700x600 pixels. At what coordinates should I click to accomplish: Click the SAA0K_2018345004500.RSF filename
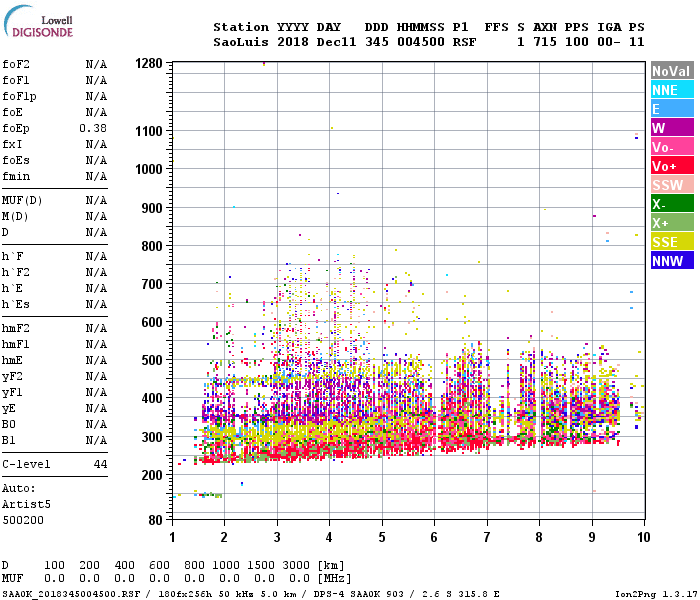click(x=71, y=594)
